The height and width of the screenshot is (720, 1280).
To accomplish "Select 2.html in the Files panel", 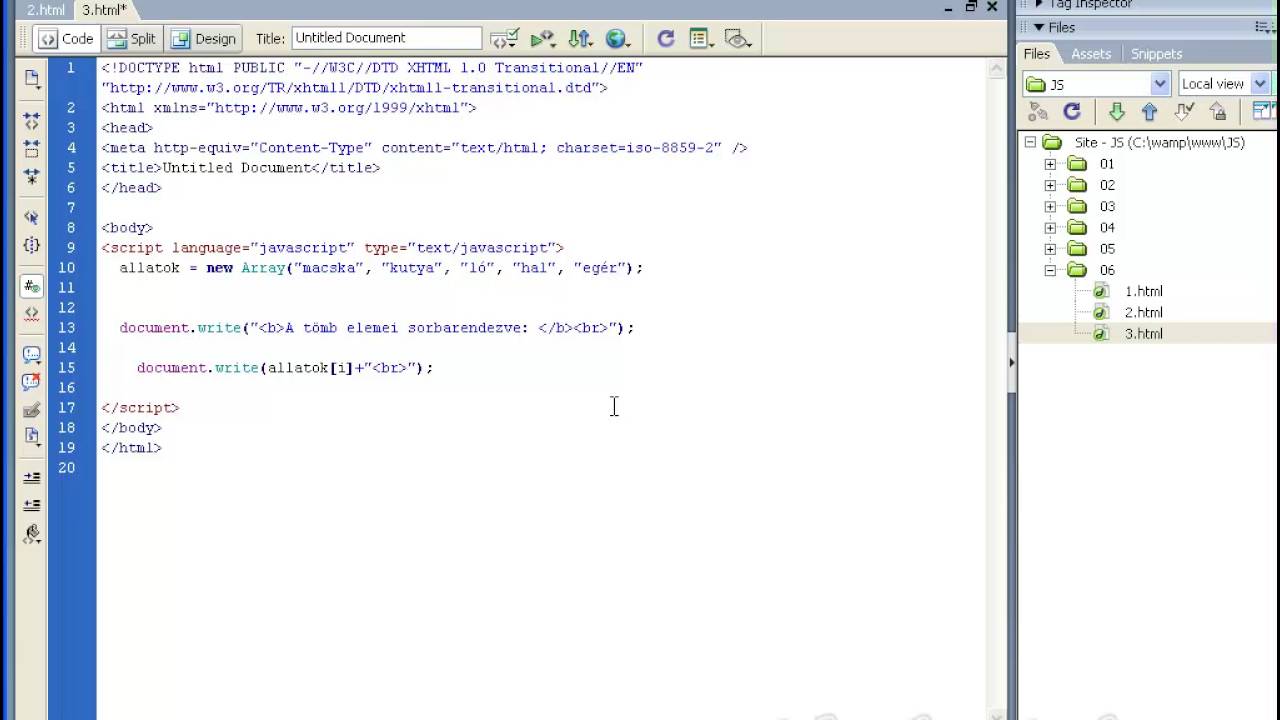I will (x=1143, y=313).
